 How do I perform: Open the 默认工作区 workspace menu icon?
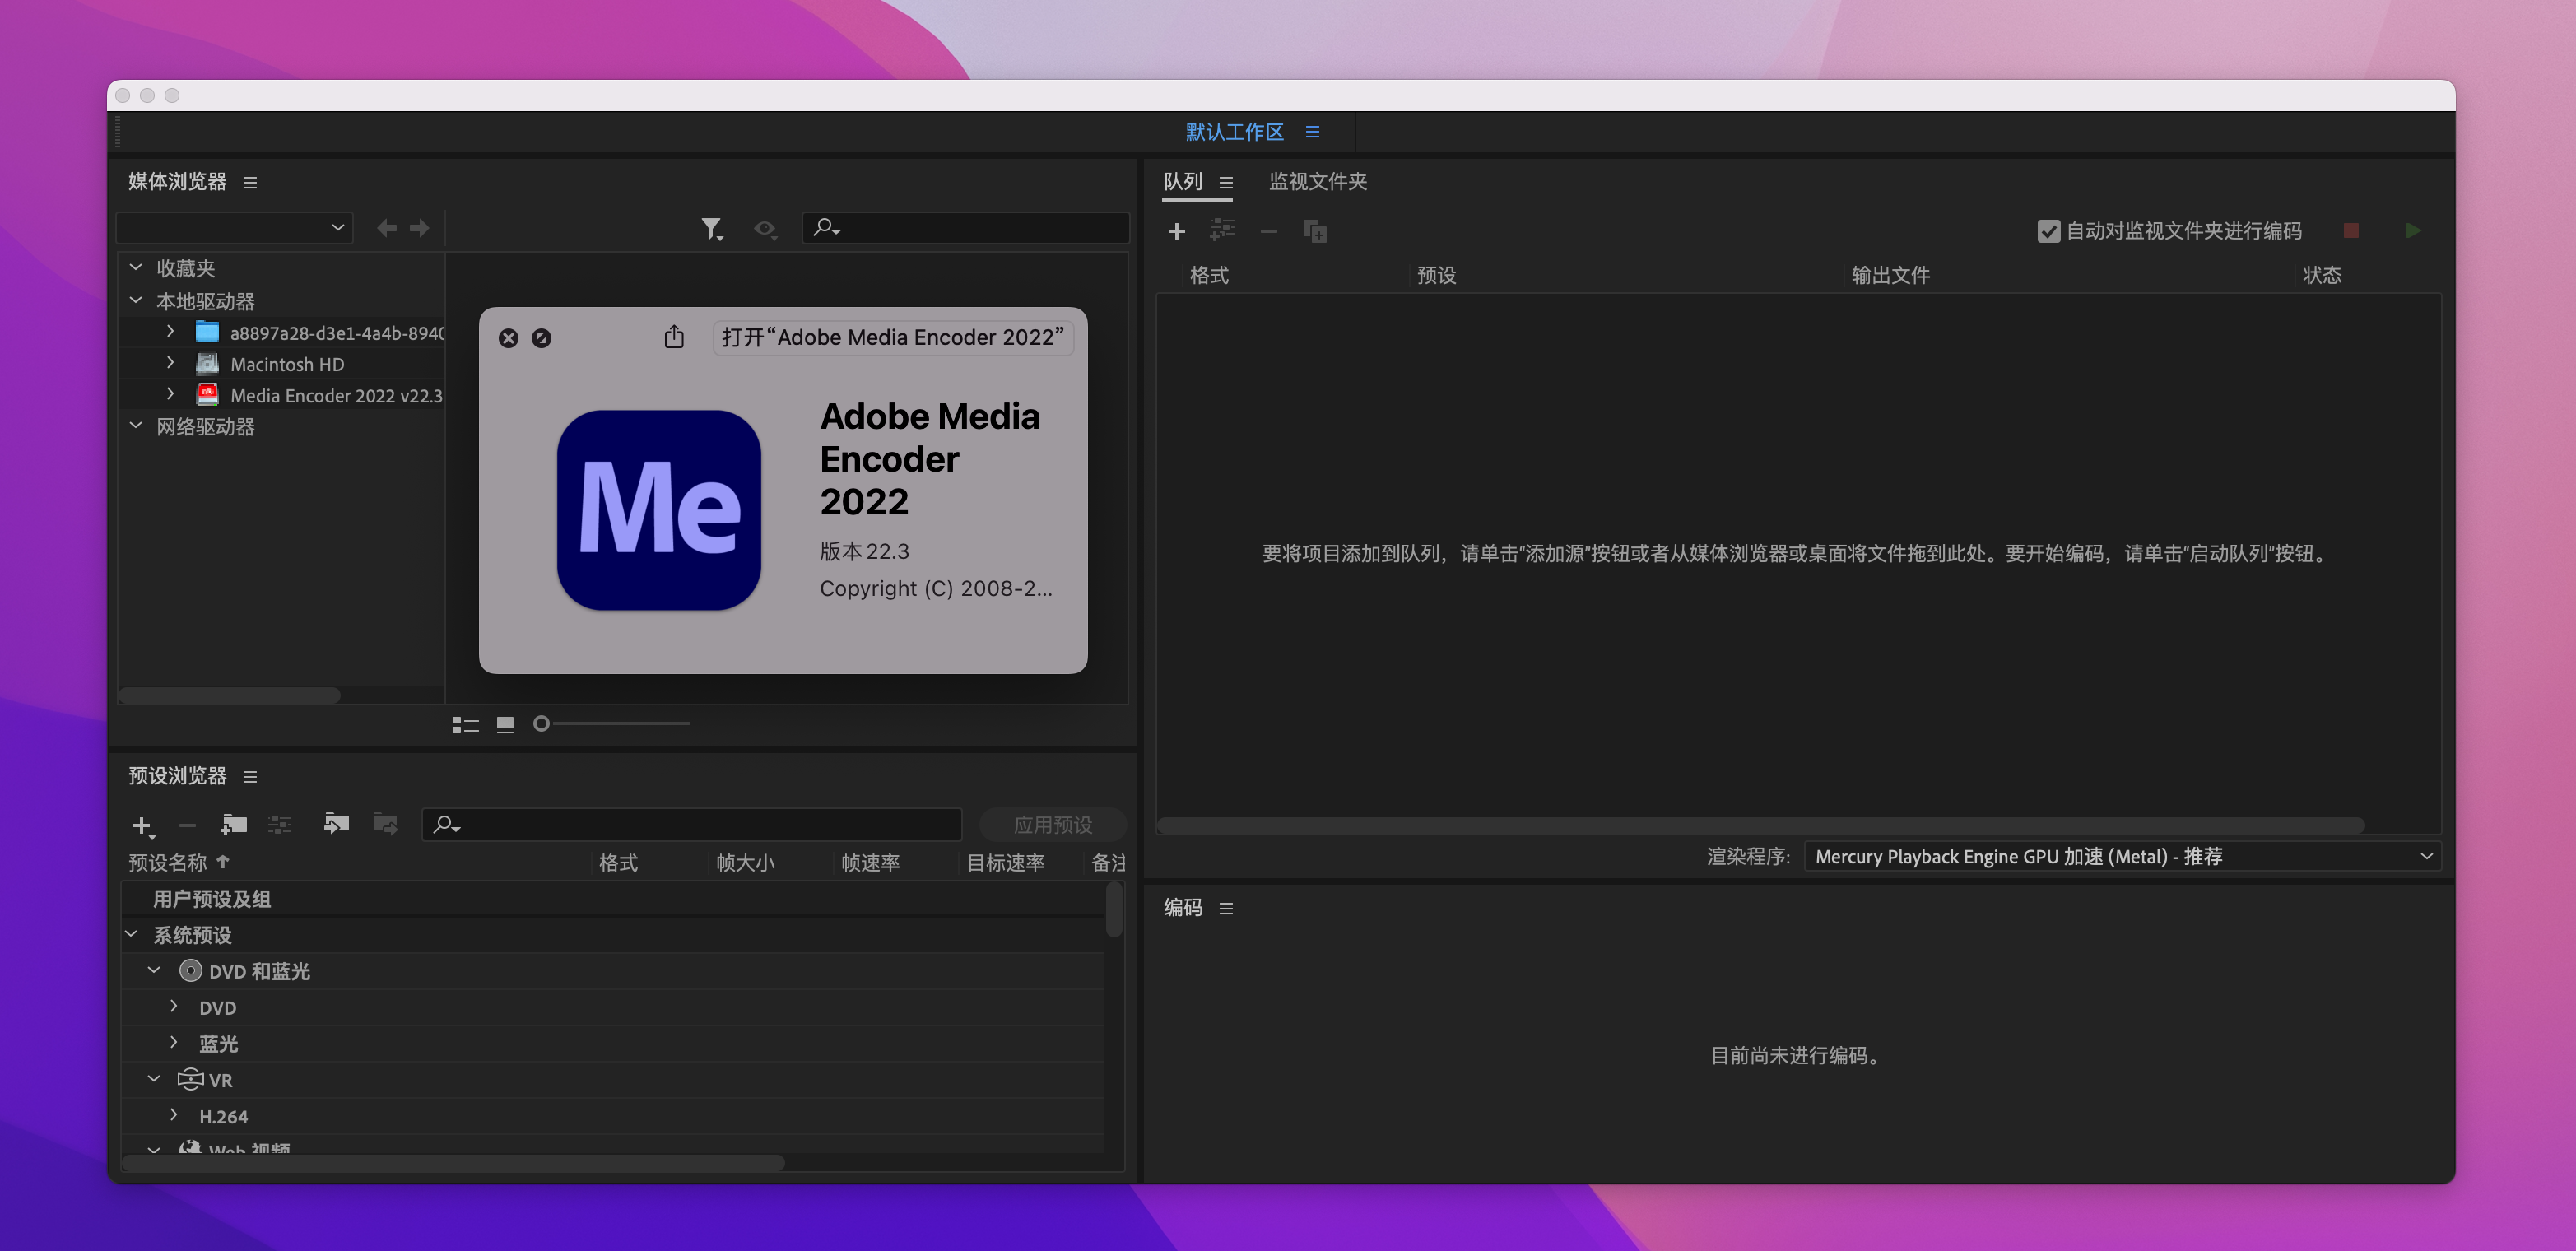click(x=1312, y=132)
